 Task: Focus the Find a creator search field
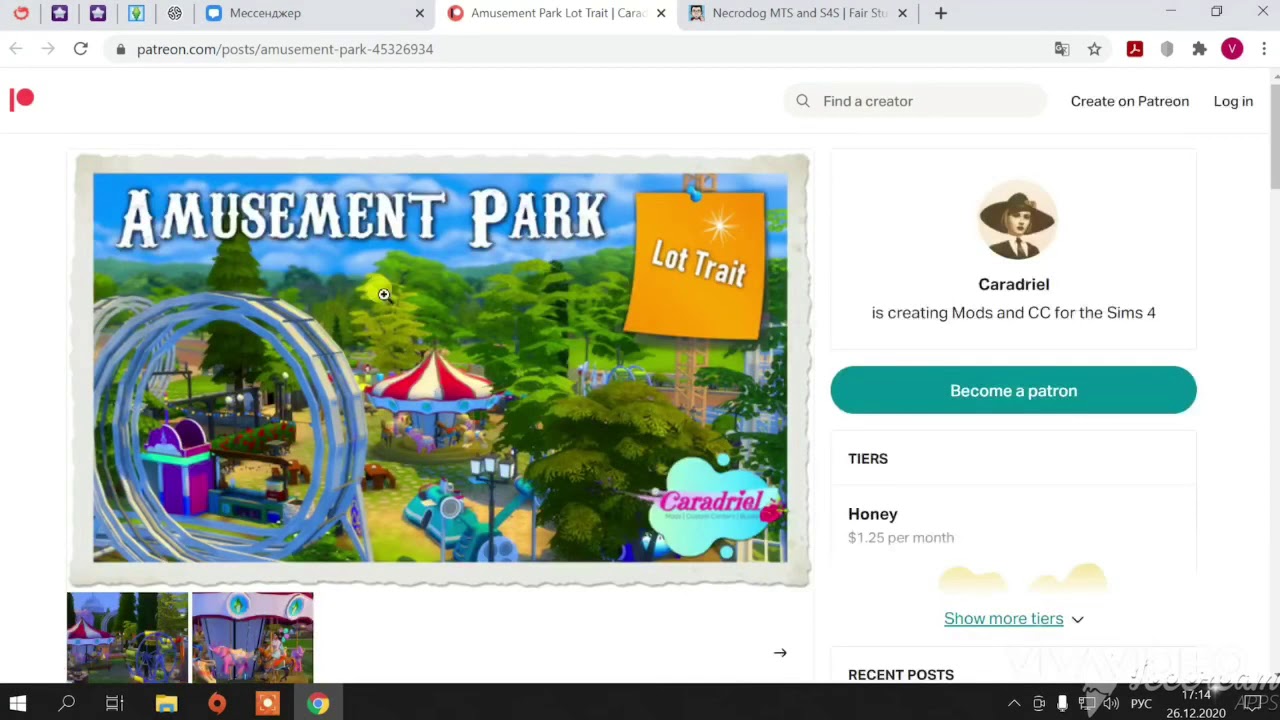click(x=915, y=101)
